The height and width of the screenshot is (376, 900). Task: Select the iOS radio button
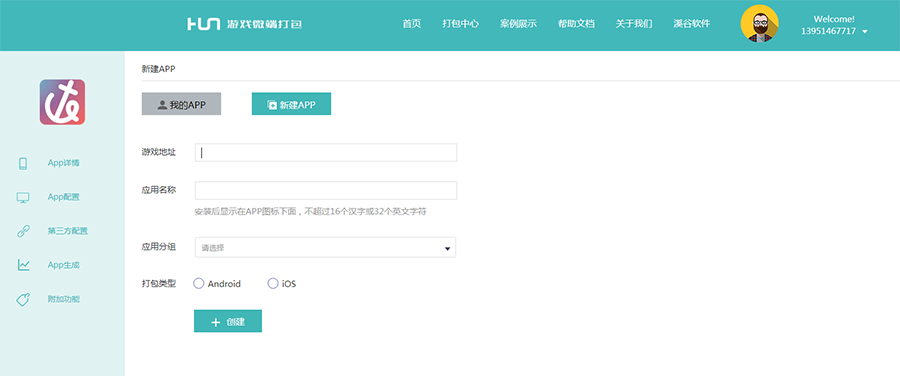pos(273,284)
